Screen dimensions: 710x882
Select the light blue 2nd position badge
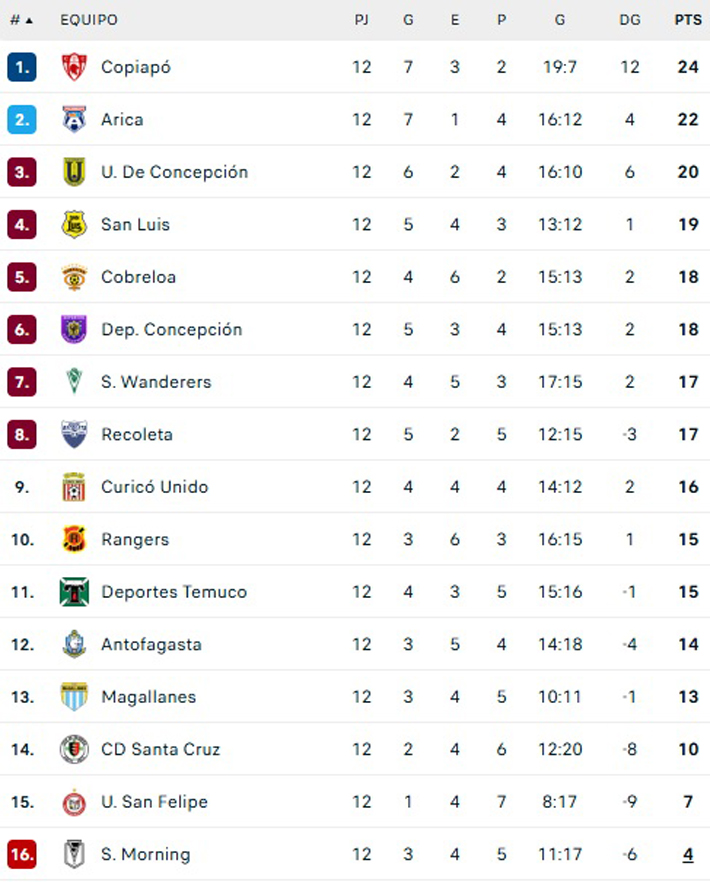[x=22, y=119]
